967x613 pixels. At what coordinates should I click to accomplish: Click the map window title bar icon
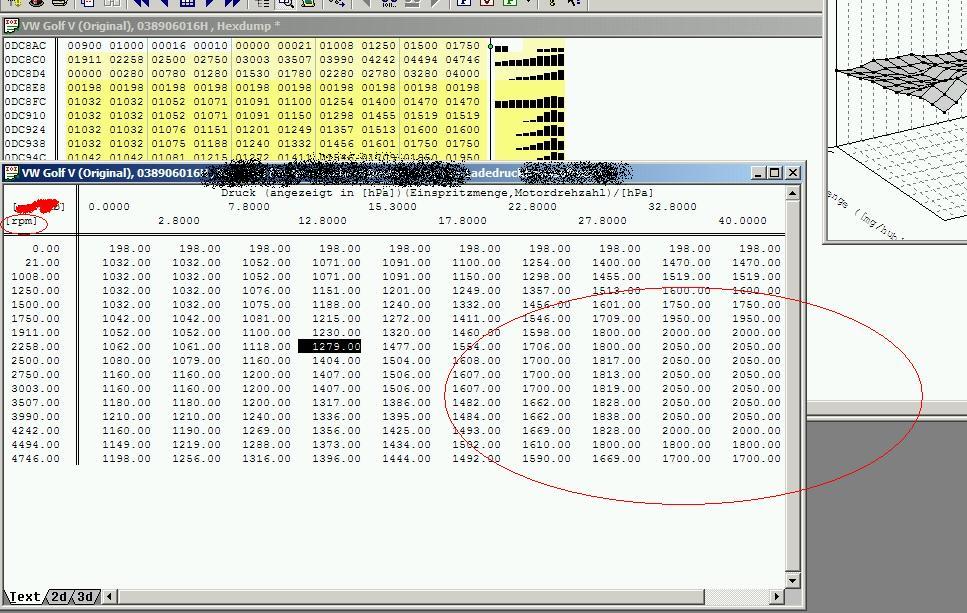[11, 173]
